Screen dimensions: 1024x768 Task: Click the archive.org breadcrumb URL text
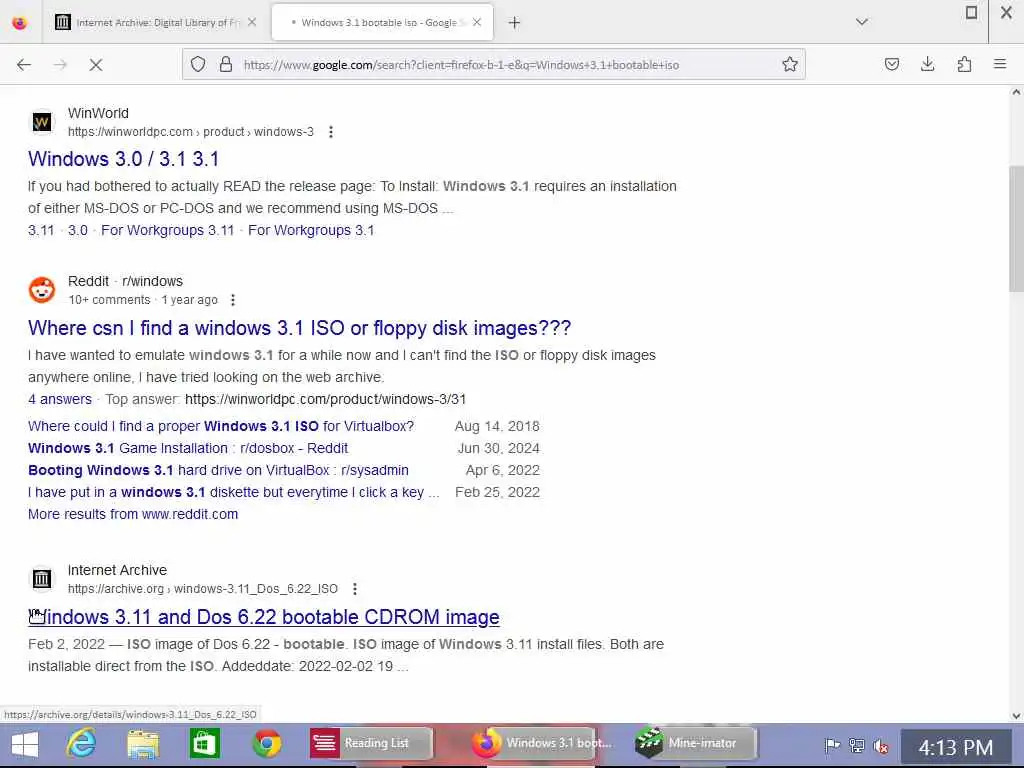(203, 589)
